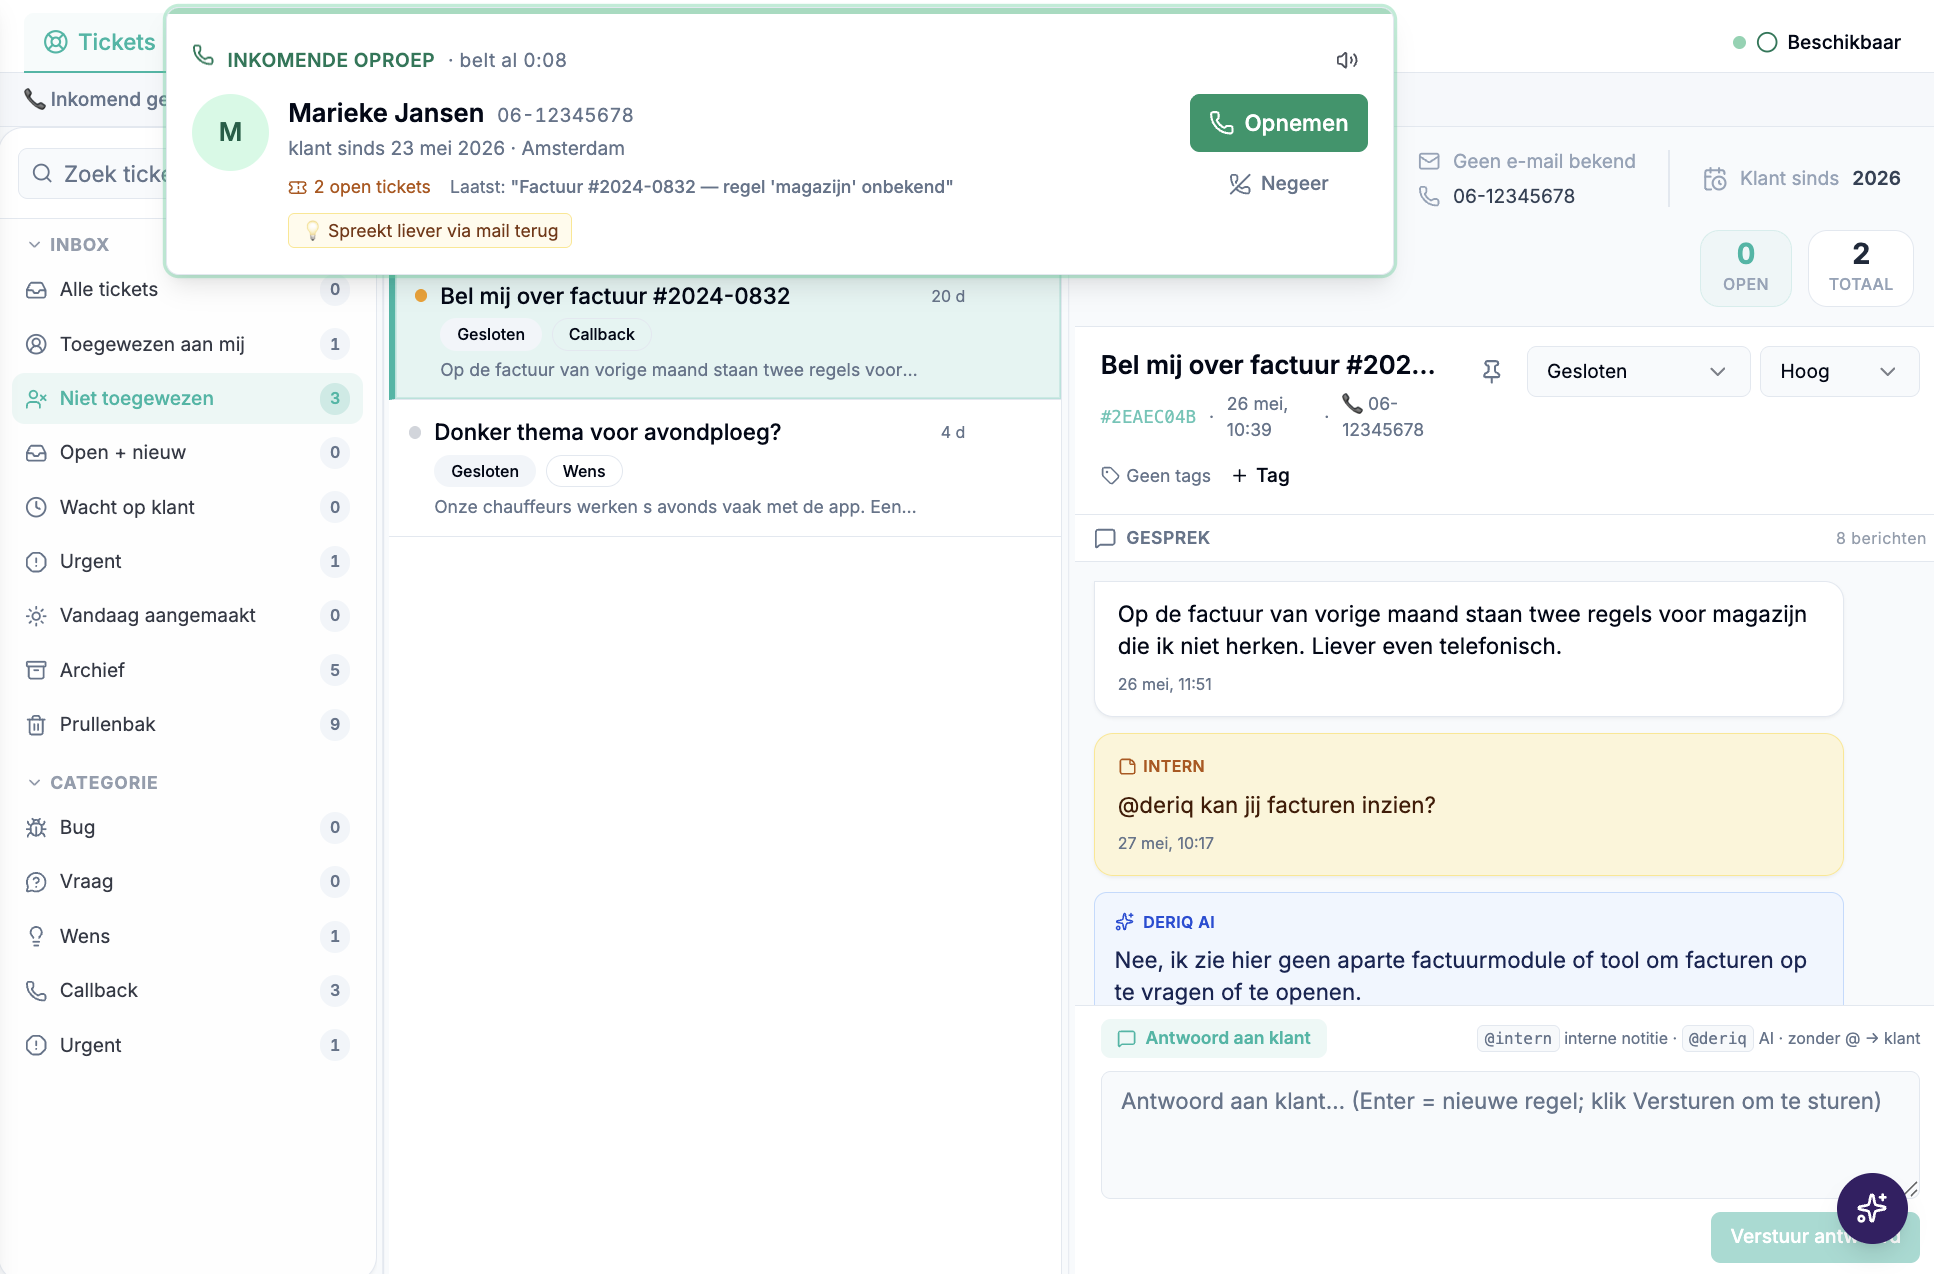Click the TOTAAL tickets counter card
Screen dimensions: 1934x1274
pyautogui.click(x=1860, y=268)
